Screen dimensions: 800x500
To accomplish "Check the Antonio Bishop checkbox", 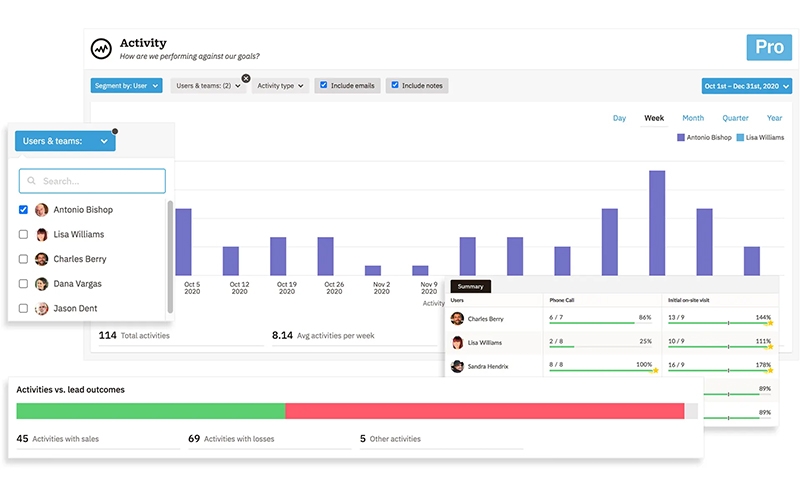I will (x=23, y=210).
